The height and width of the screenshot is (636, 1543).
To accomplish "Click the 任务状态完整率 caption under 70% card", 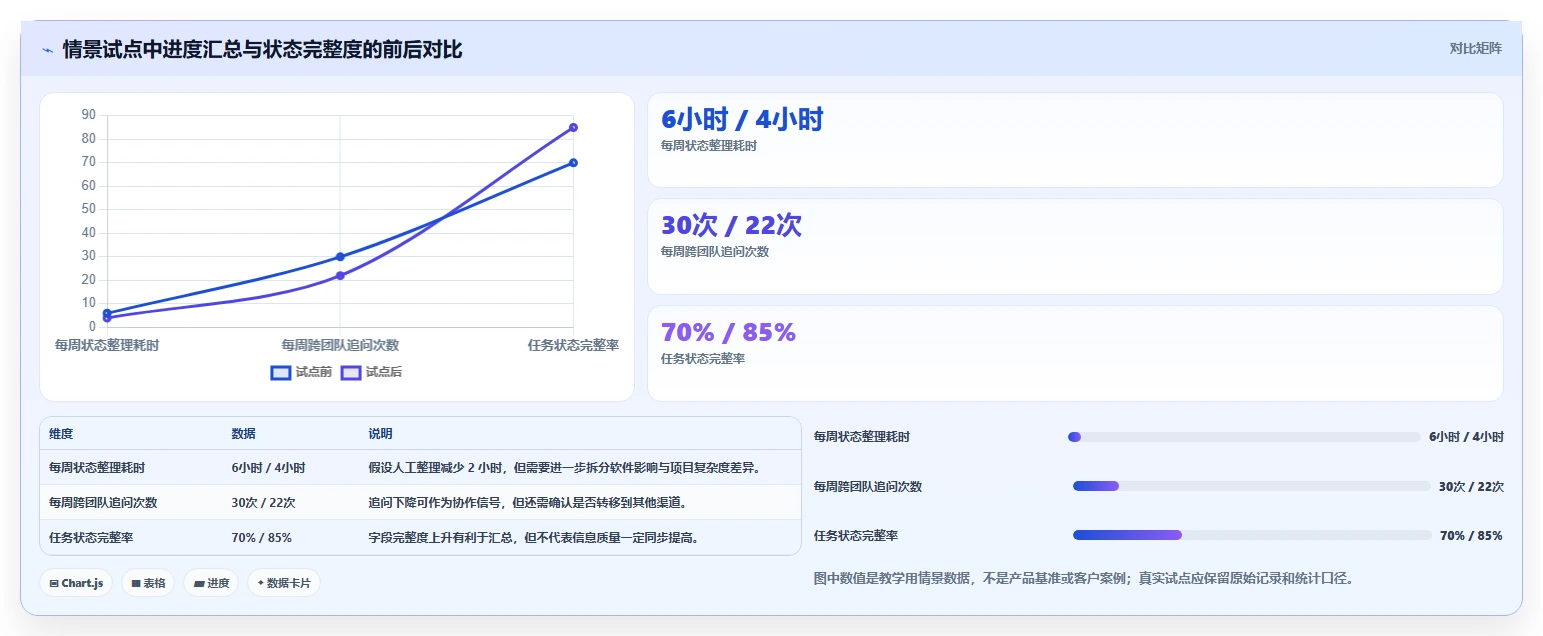I will (x=703, y=359).
